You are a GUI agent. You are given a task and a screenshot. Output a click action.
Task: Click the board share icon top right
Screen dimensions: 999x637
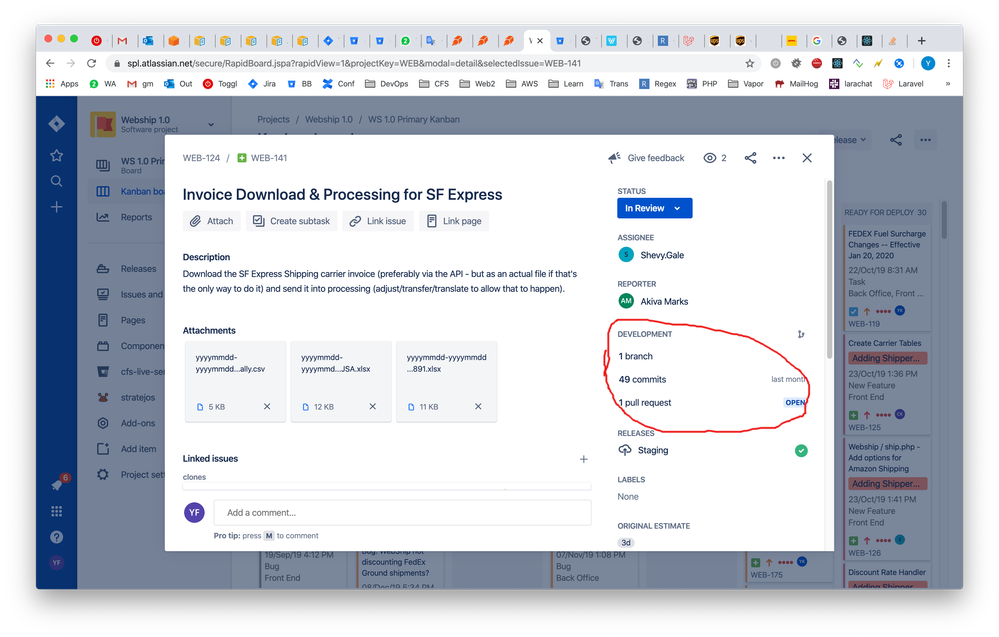coord(896,140)
